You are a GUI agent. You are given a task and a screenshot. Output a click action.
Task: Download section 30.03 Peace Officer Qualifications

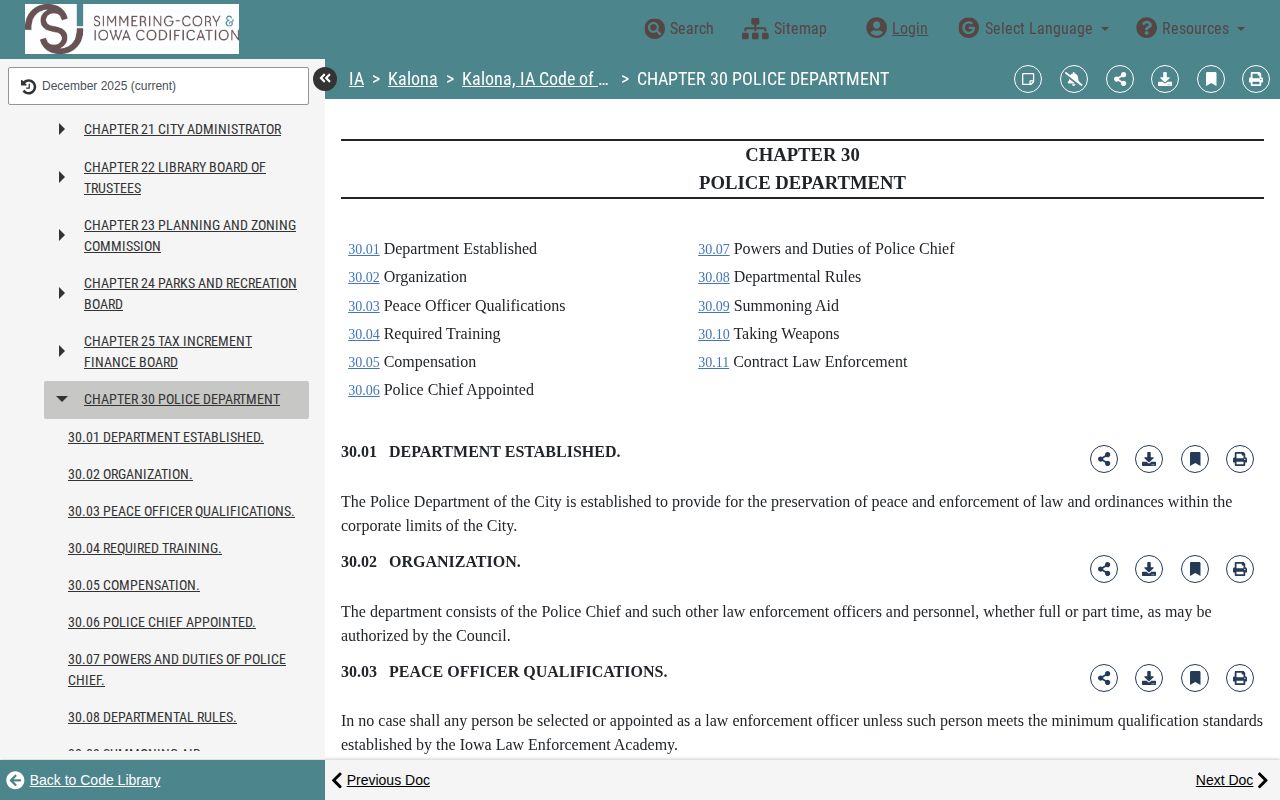coord(1149,678)
